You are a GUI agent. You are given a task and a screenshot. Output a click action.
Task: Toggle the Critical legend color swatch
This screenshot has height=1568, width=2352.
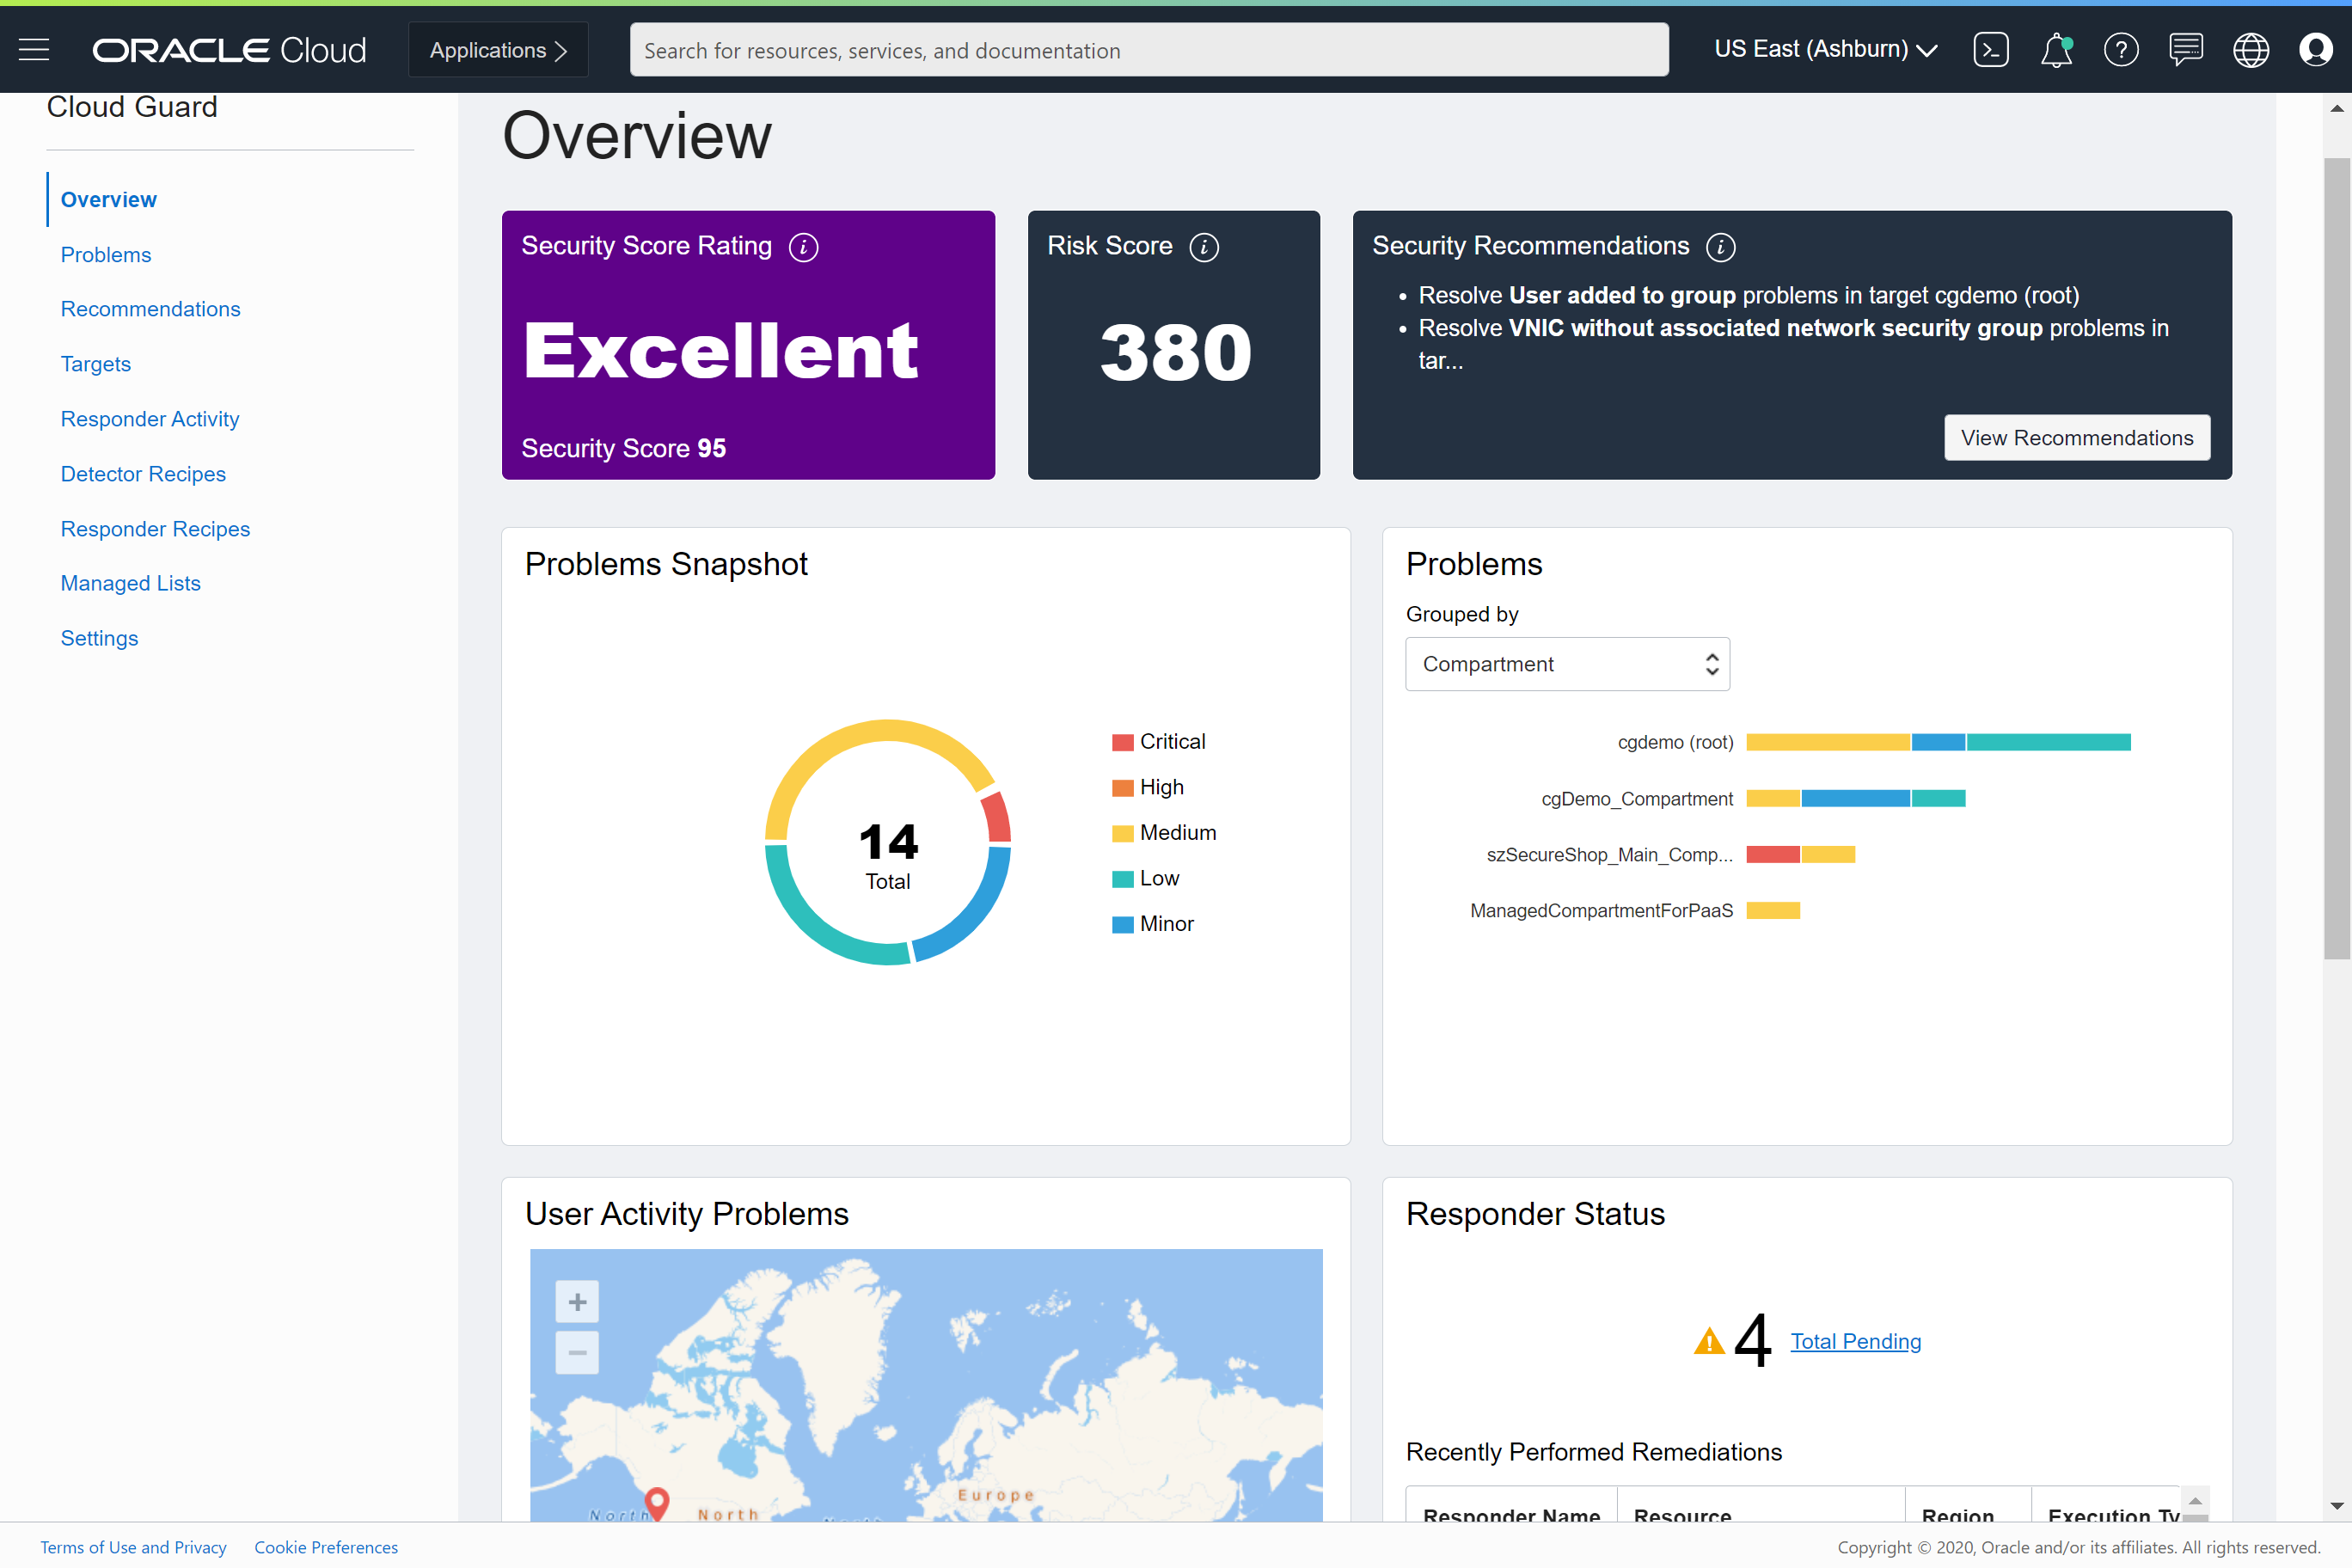1122,742
